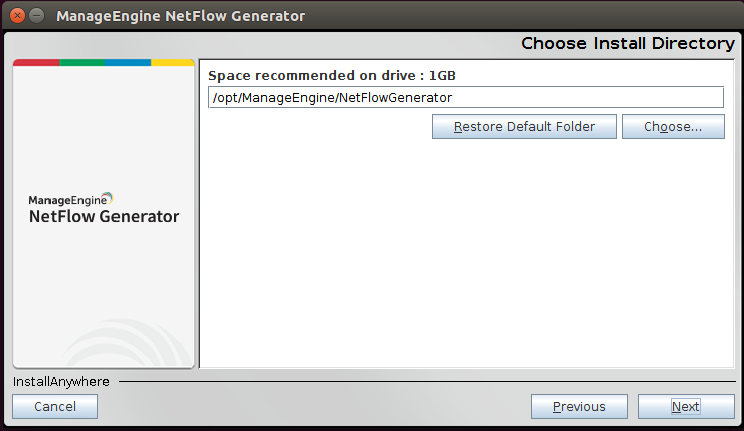The image size is (744, 431).
Task: Click the red close window button
Action: 17,16
